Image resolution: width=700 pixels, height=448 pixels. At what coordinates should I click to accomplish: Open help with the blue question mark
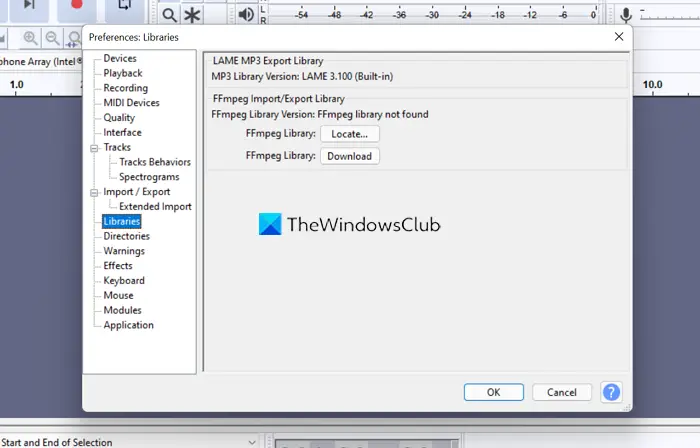tap(611, 392)
